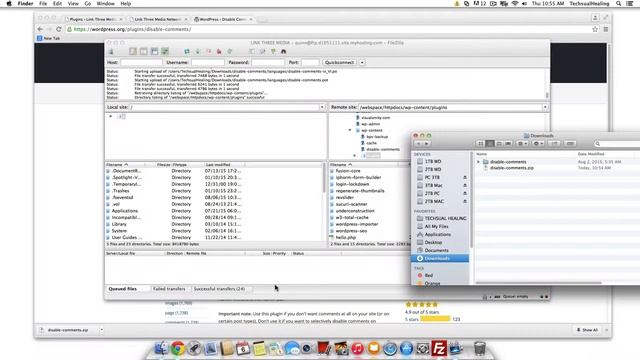
Task: Click the Quickconnect button
Action: 340,62
